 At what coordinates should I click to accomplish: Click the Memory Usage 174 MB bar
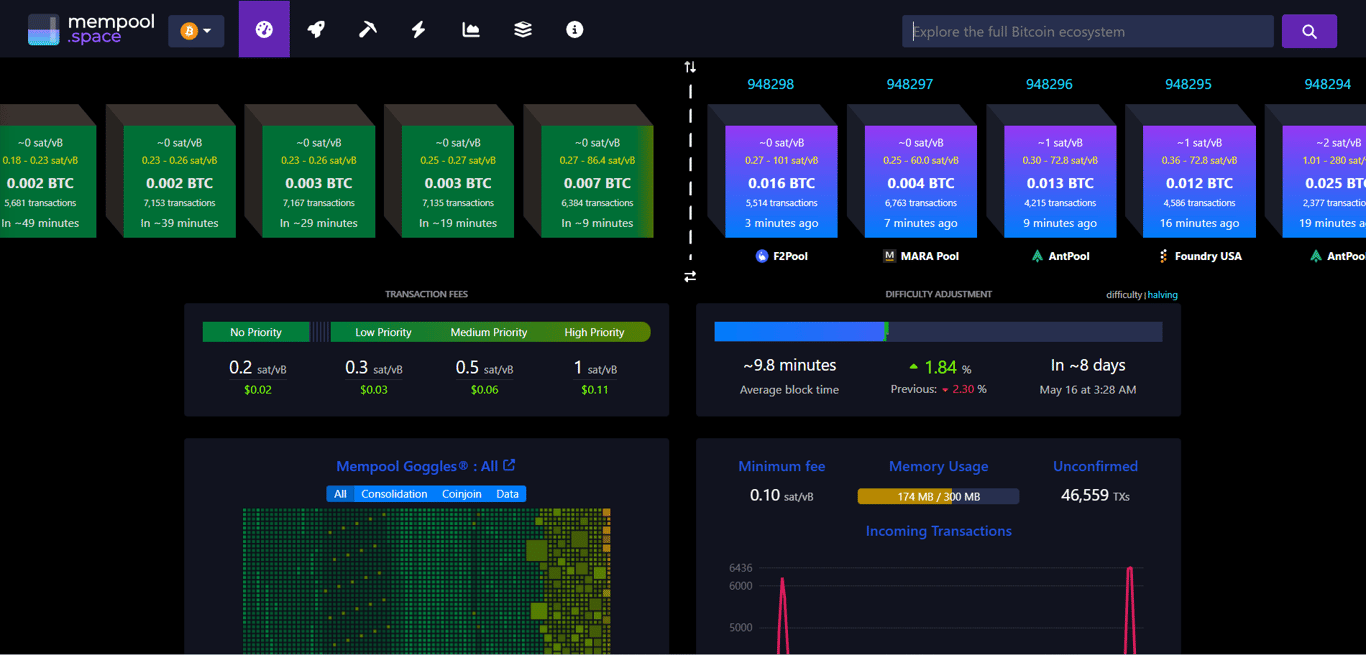938,496
